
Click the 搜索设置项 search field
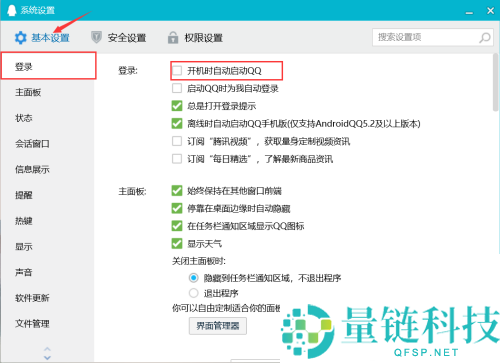pos(433,37)
